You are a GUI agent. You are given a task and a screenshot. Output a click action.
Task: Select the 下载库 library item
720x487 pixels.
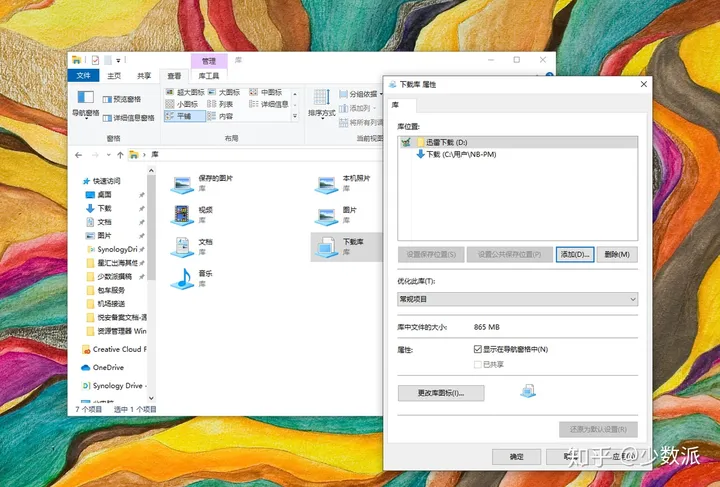347,247
